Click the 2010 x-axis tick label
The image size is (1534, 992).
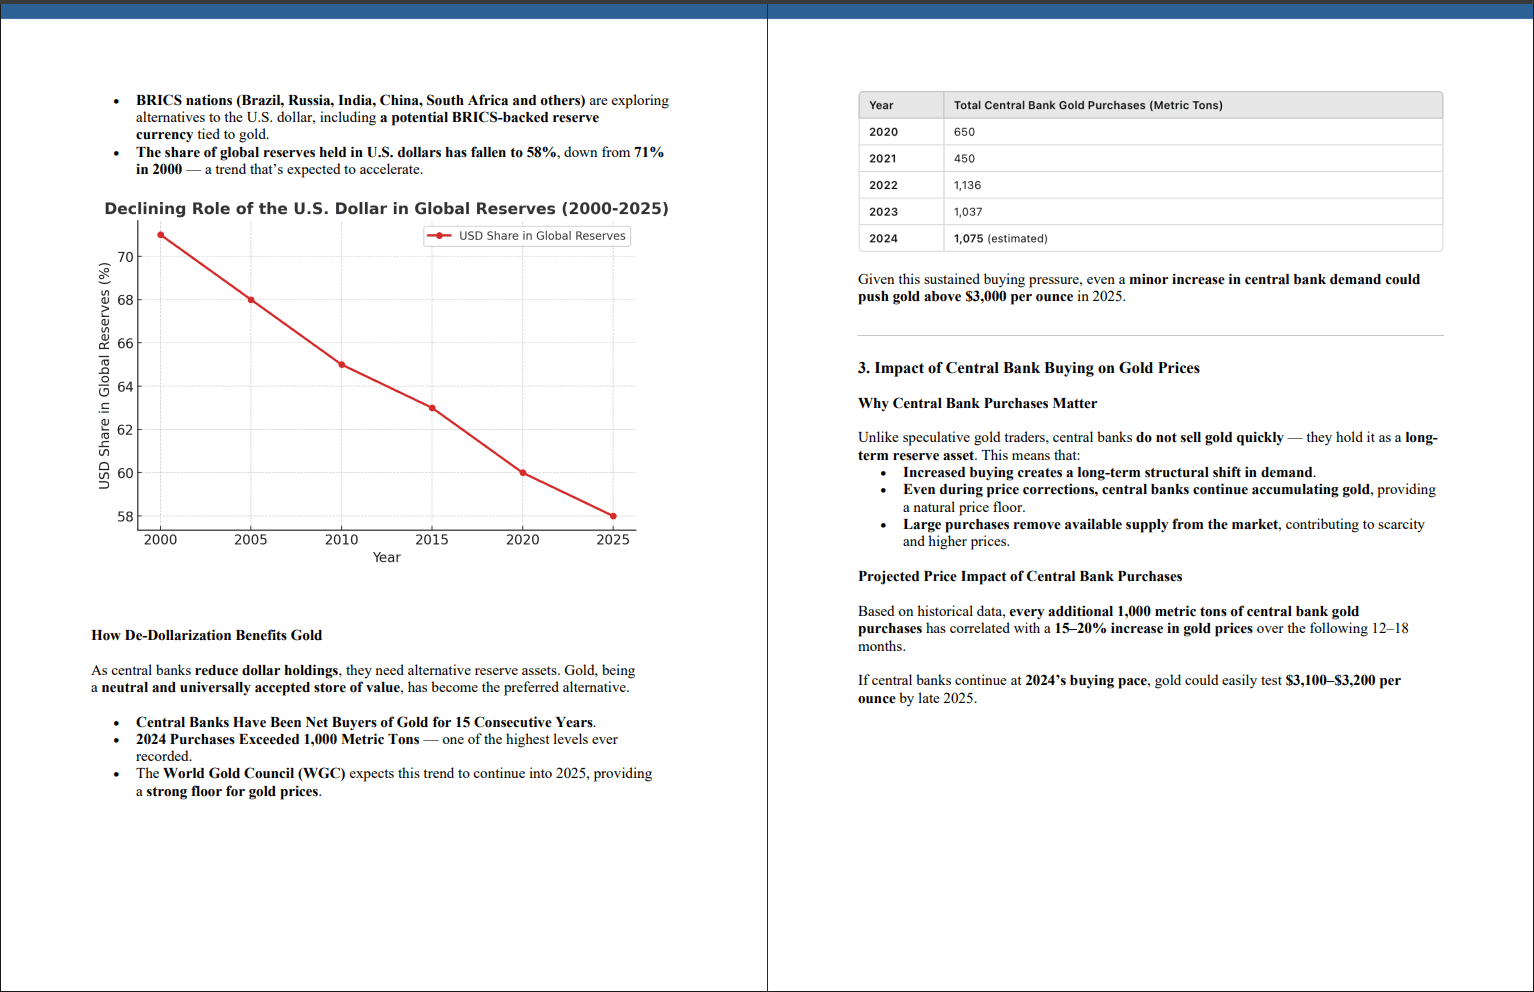(341, 540)
